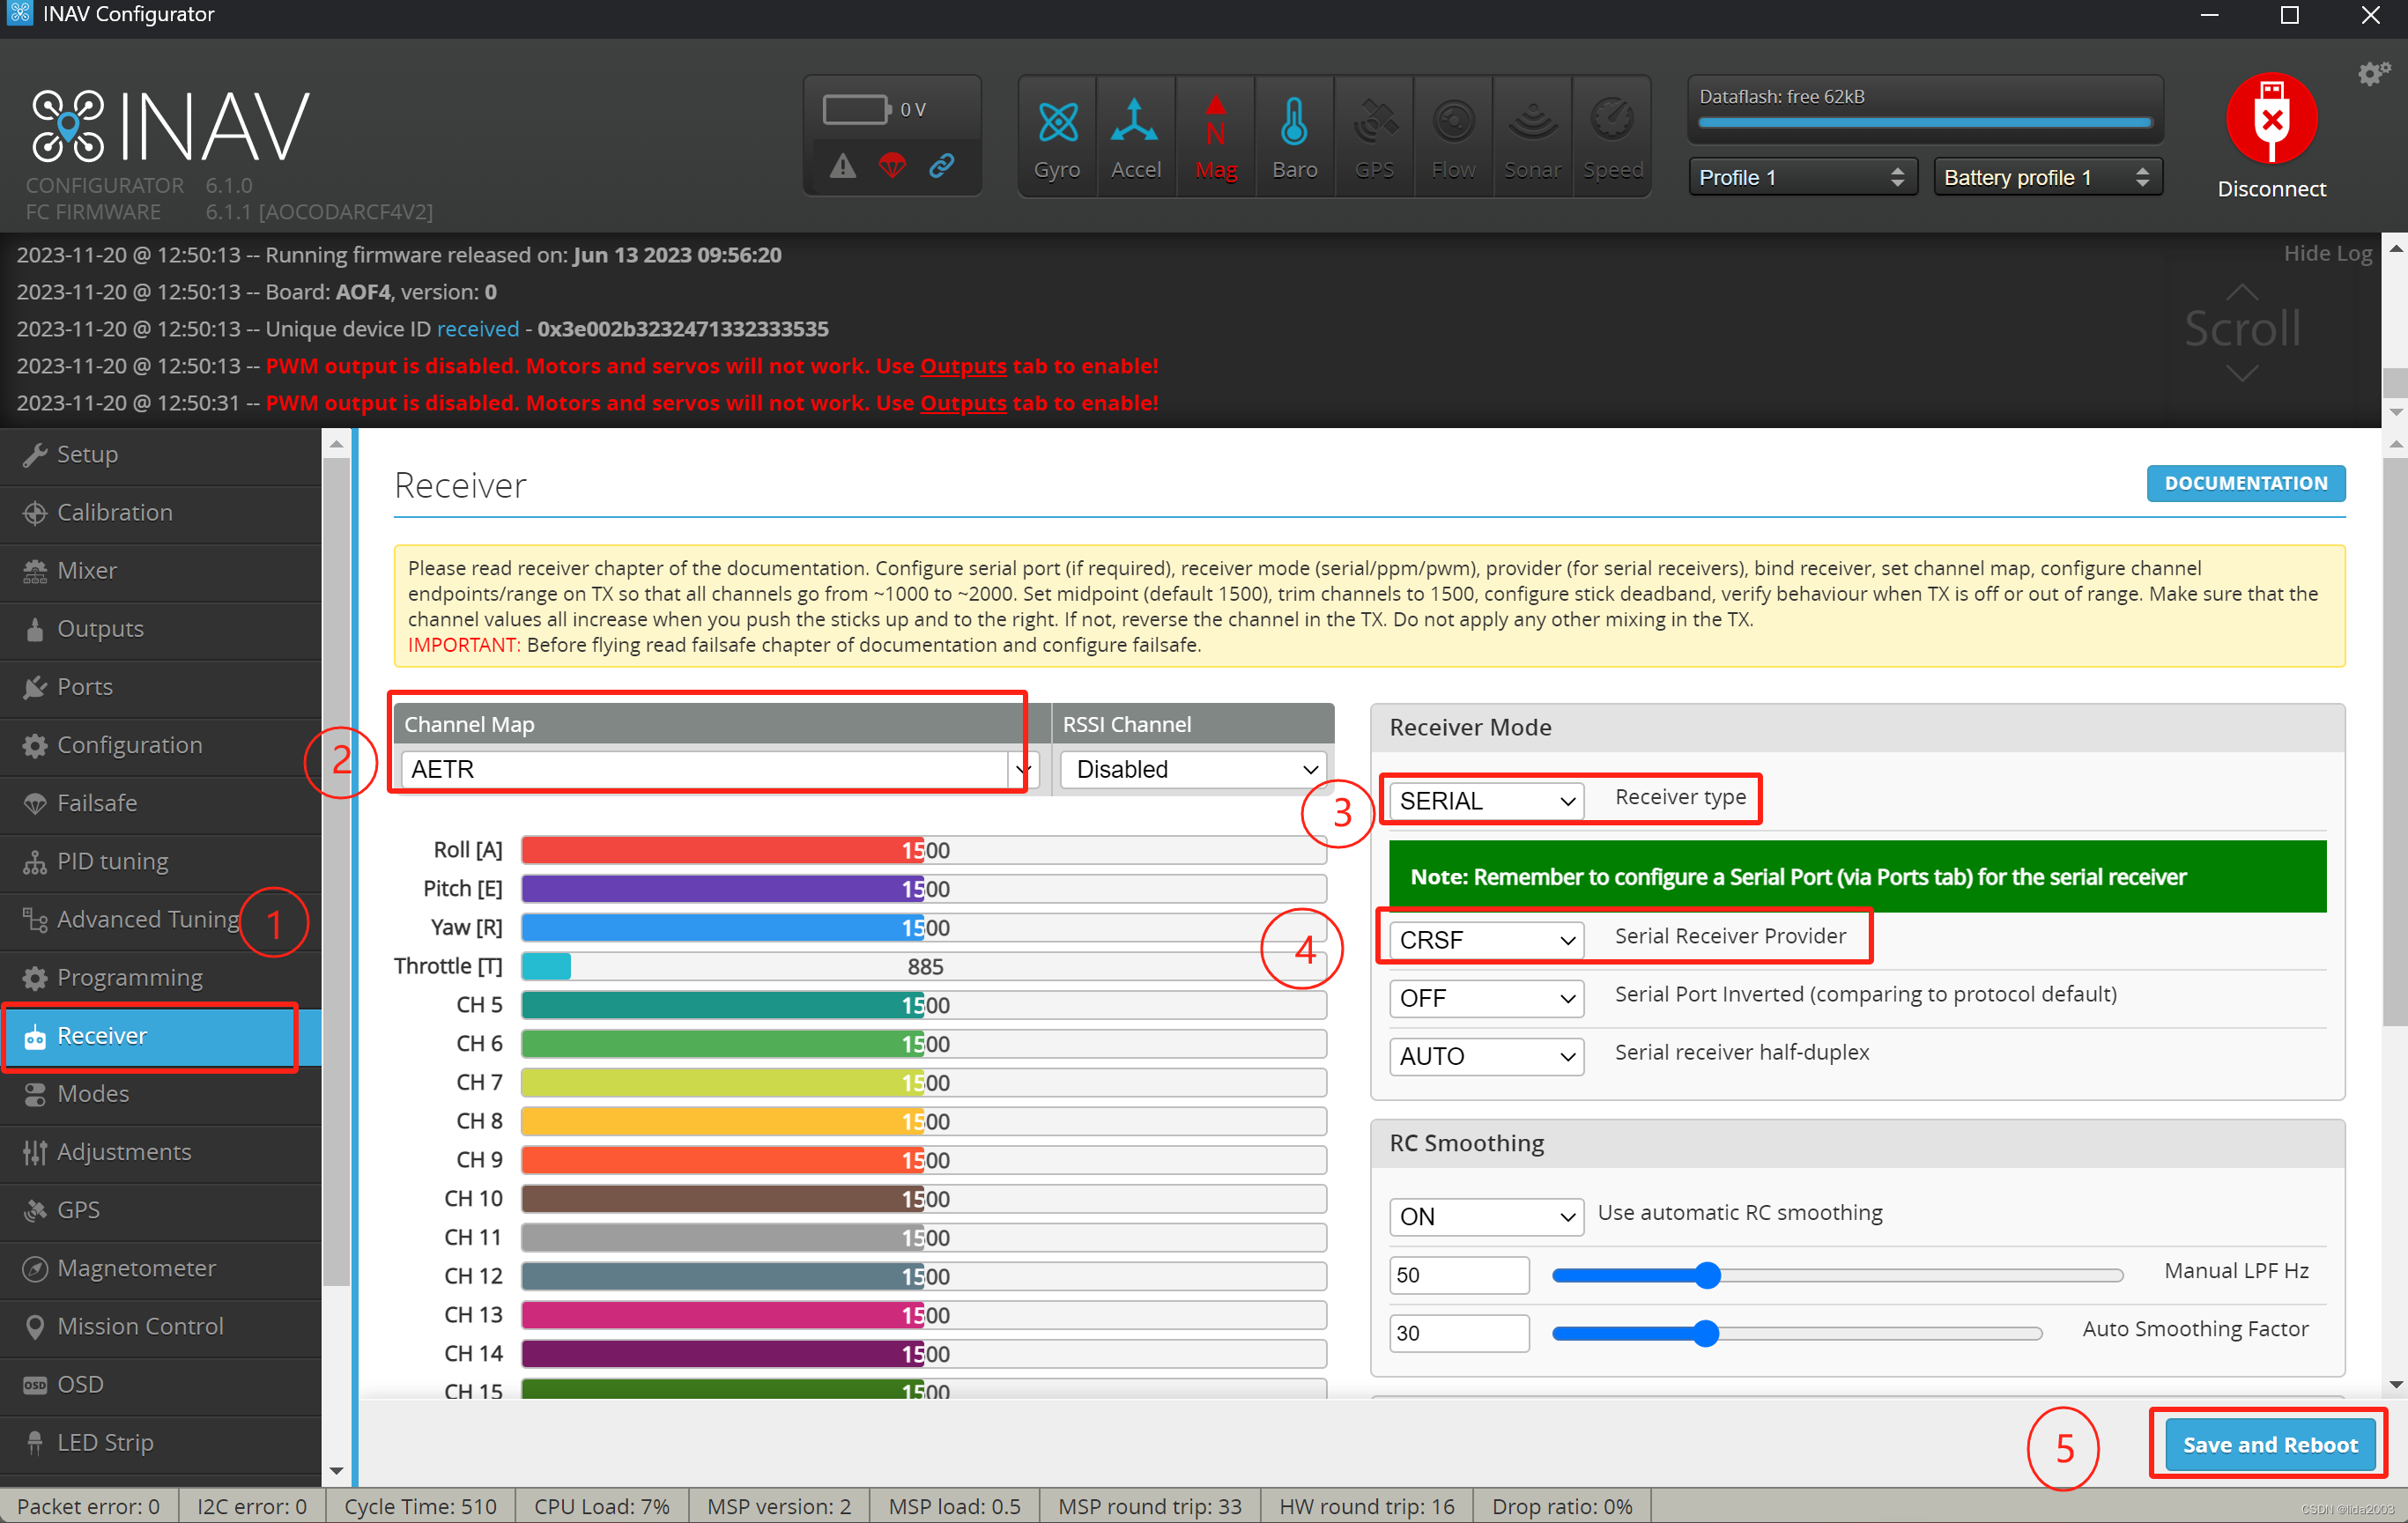The width and height of the screenshot is (2408, 1523).
Task: Open the Ports tab in sidebar
Action: [85, 687]
